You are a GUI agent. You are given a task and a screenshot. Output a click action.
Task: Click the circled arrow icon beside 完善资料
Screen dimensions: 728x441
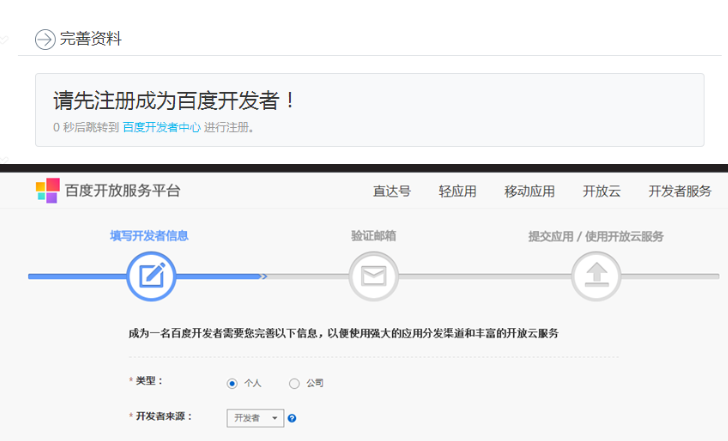45,39
